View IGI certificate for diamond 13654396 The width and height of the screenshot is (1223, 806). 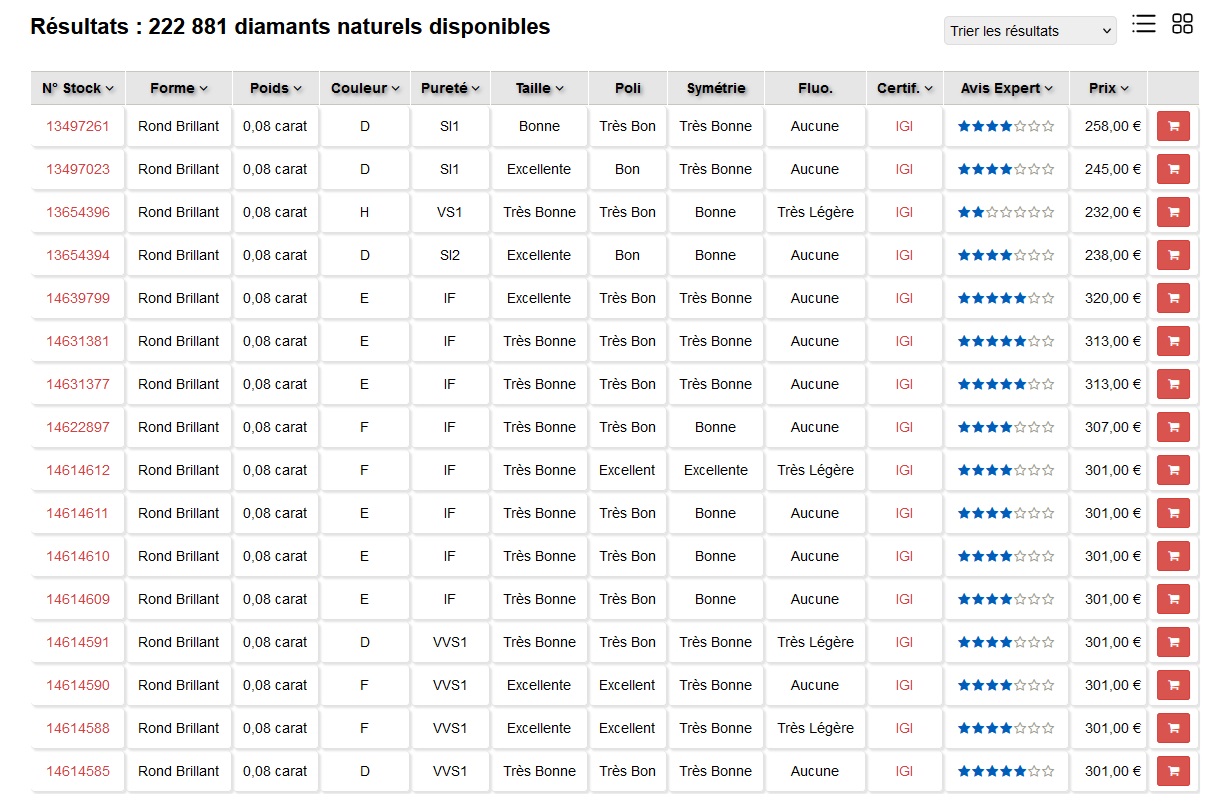[903, 212]
